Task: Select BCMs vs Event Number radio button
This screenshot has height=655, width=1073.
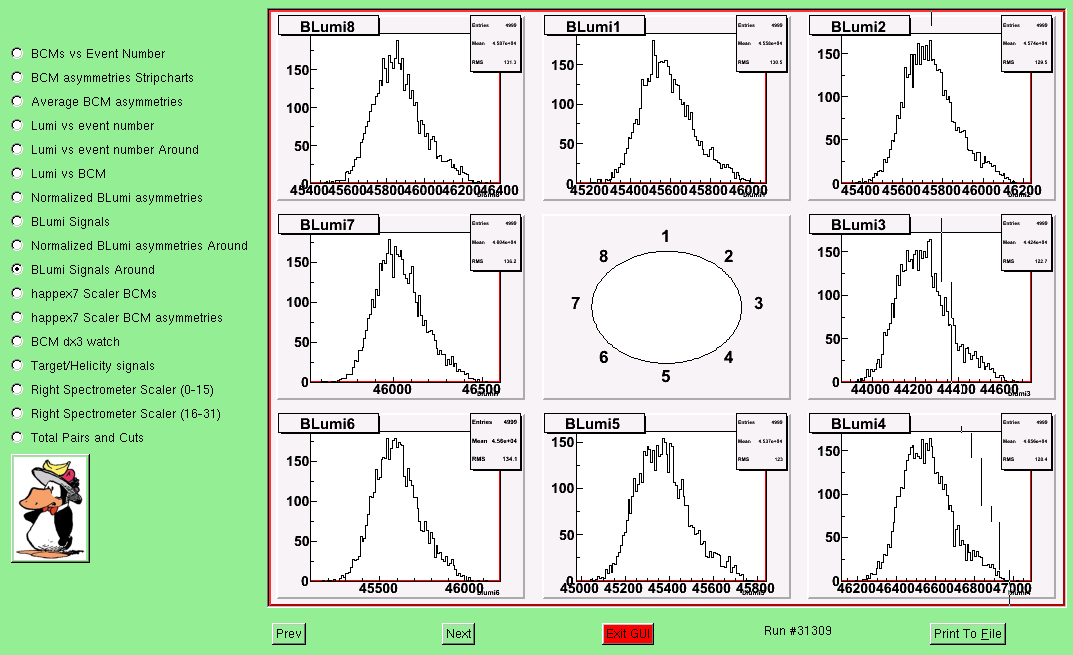Action: [x=18, y=53]
